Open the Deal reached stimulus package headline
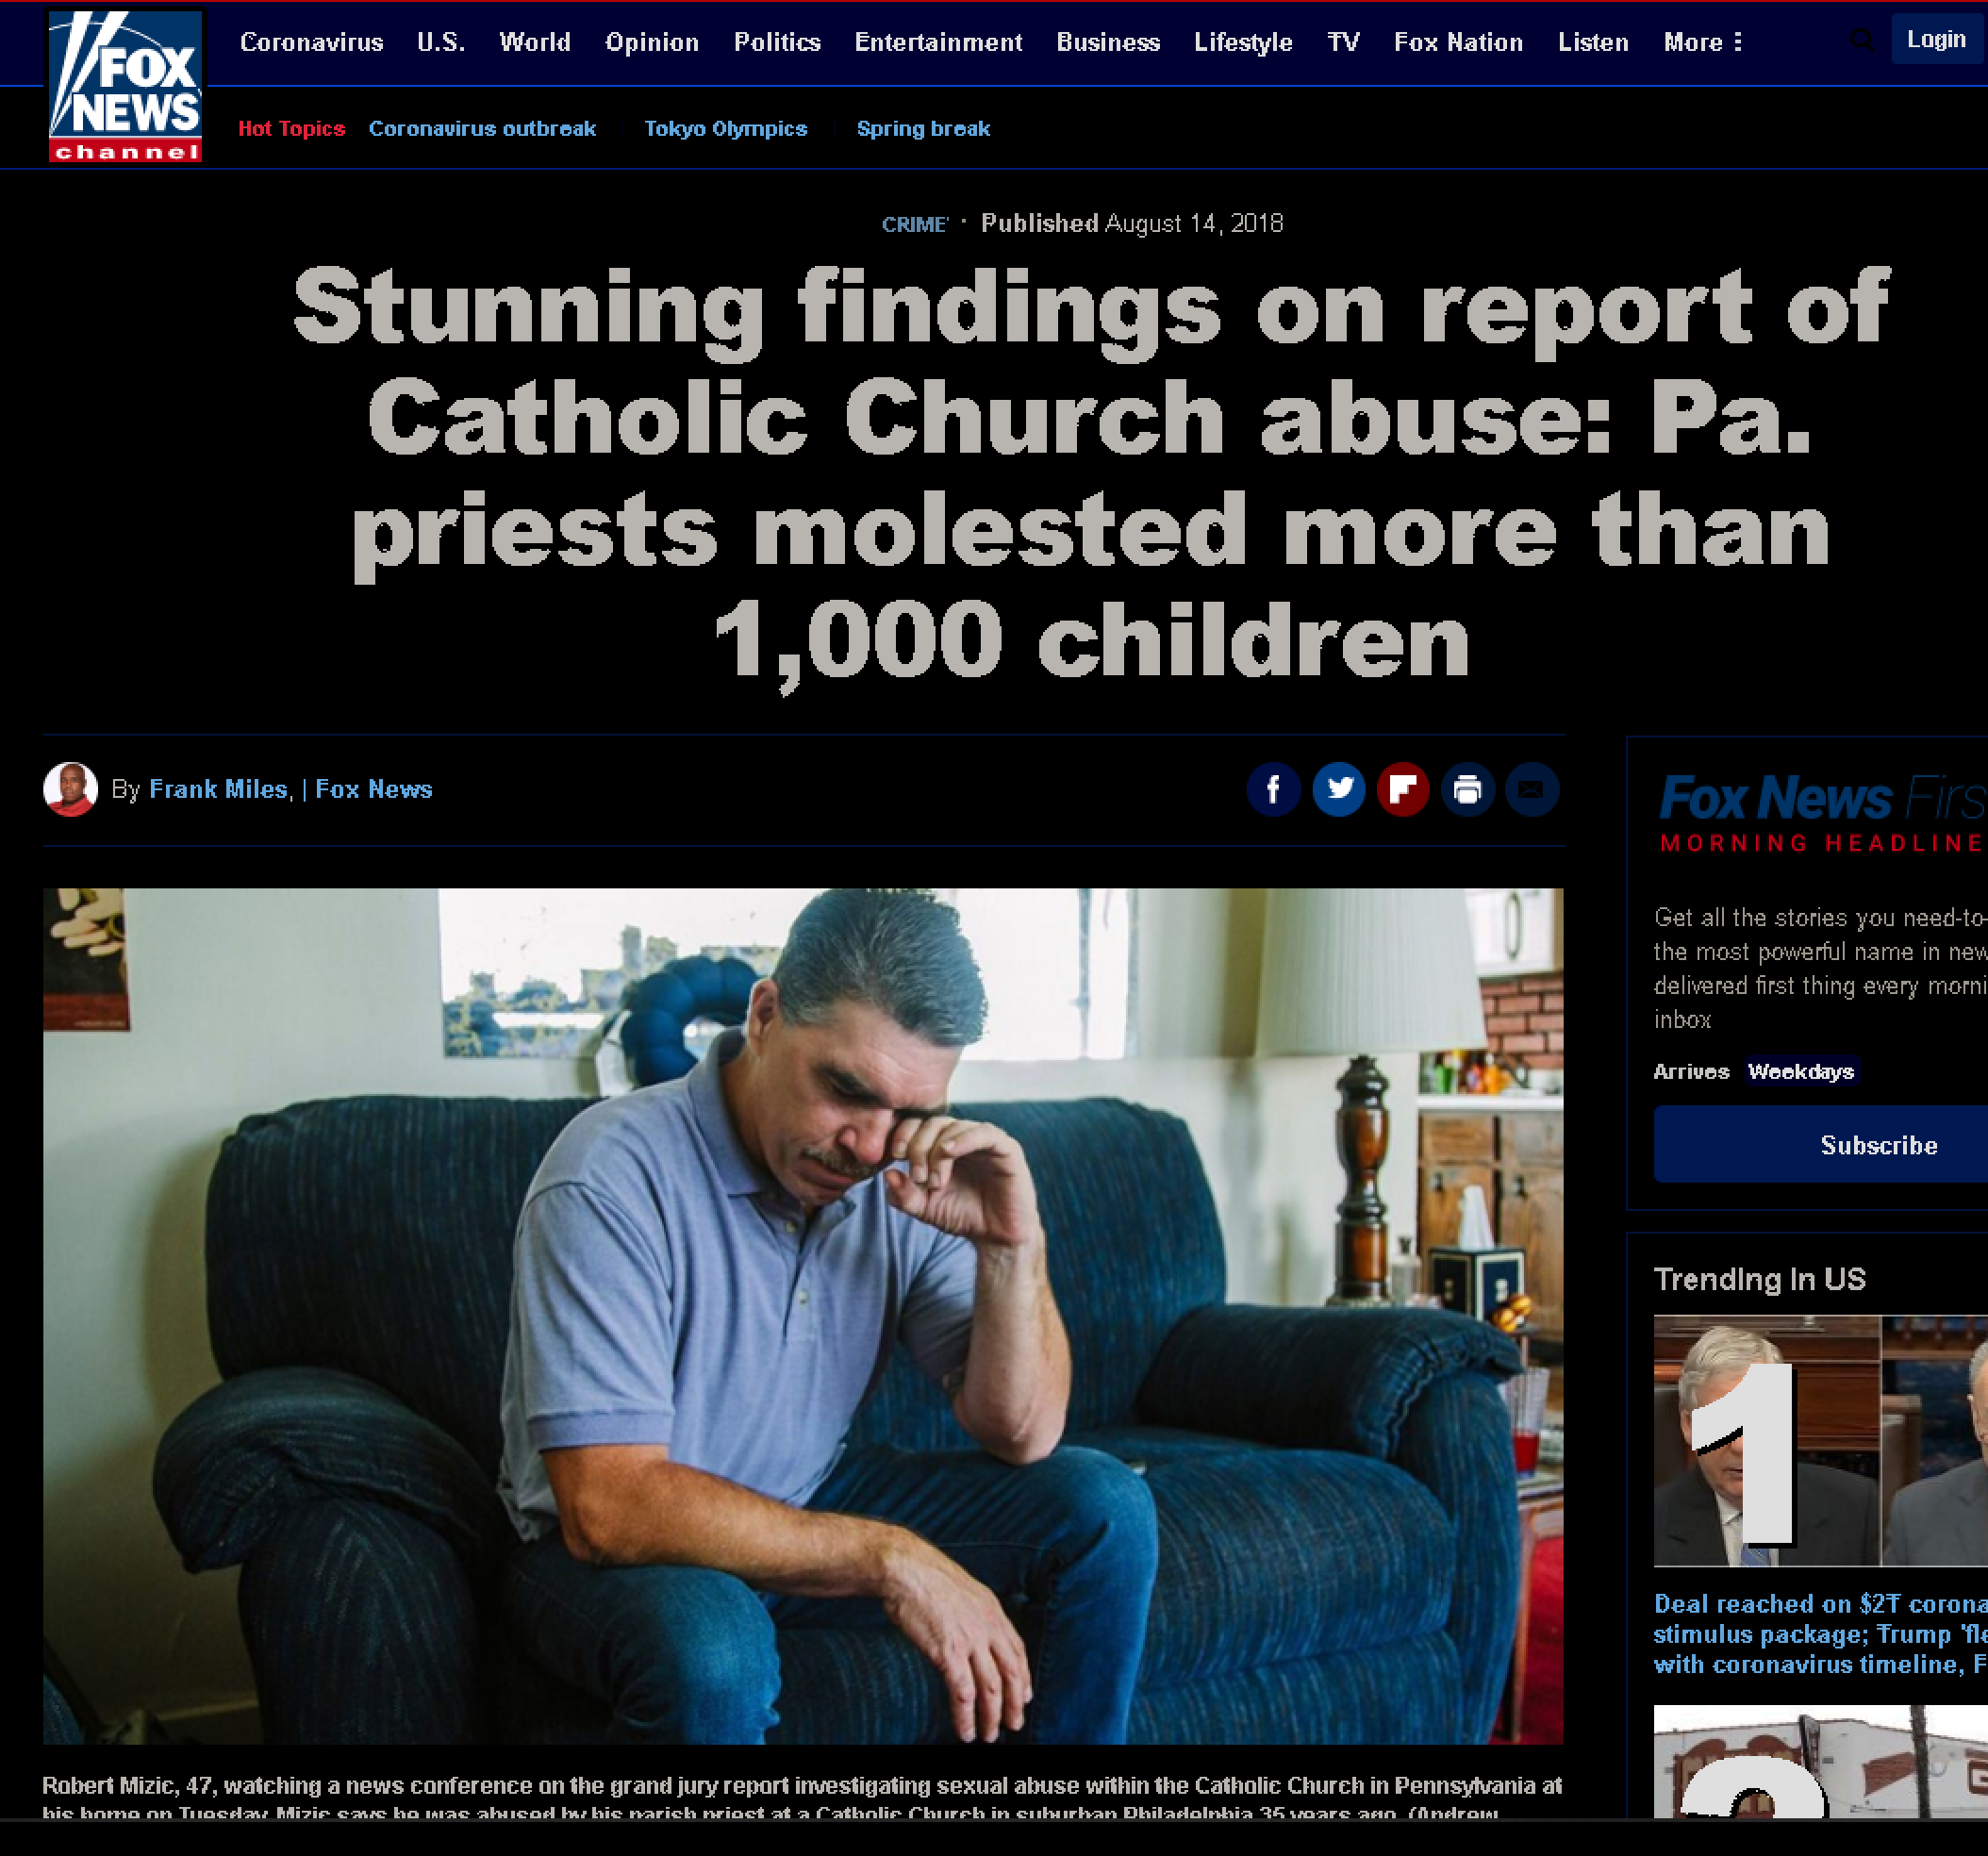 coord(1820,1634)
